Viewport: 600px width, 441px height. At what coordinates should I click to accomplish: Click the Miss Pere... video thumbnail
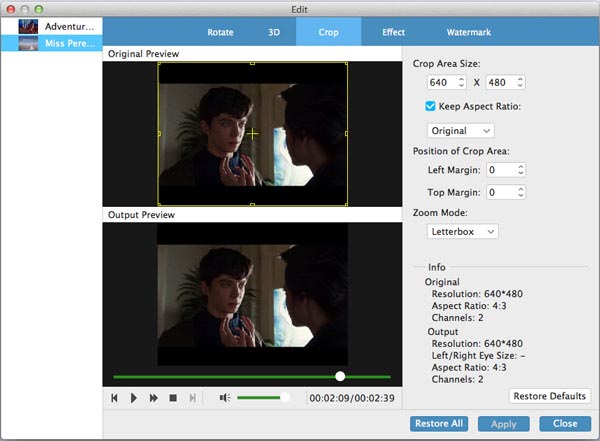28,43
